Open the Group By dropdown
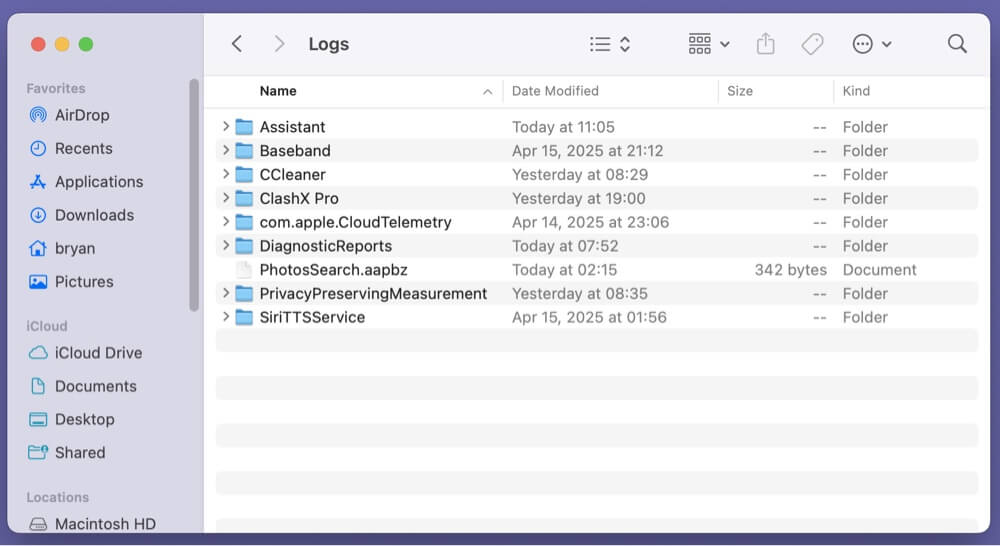 (x=709, y=44)
